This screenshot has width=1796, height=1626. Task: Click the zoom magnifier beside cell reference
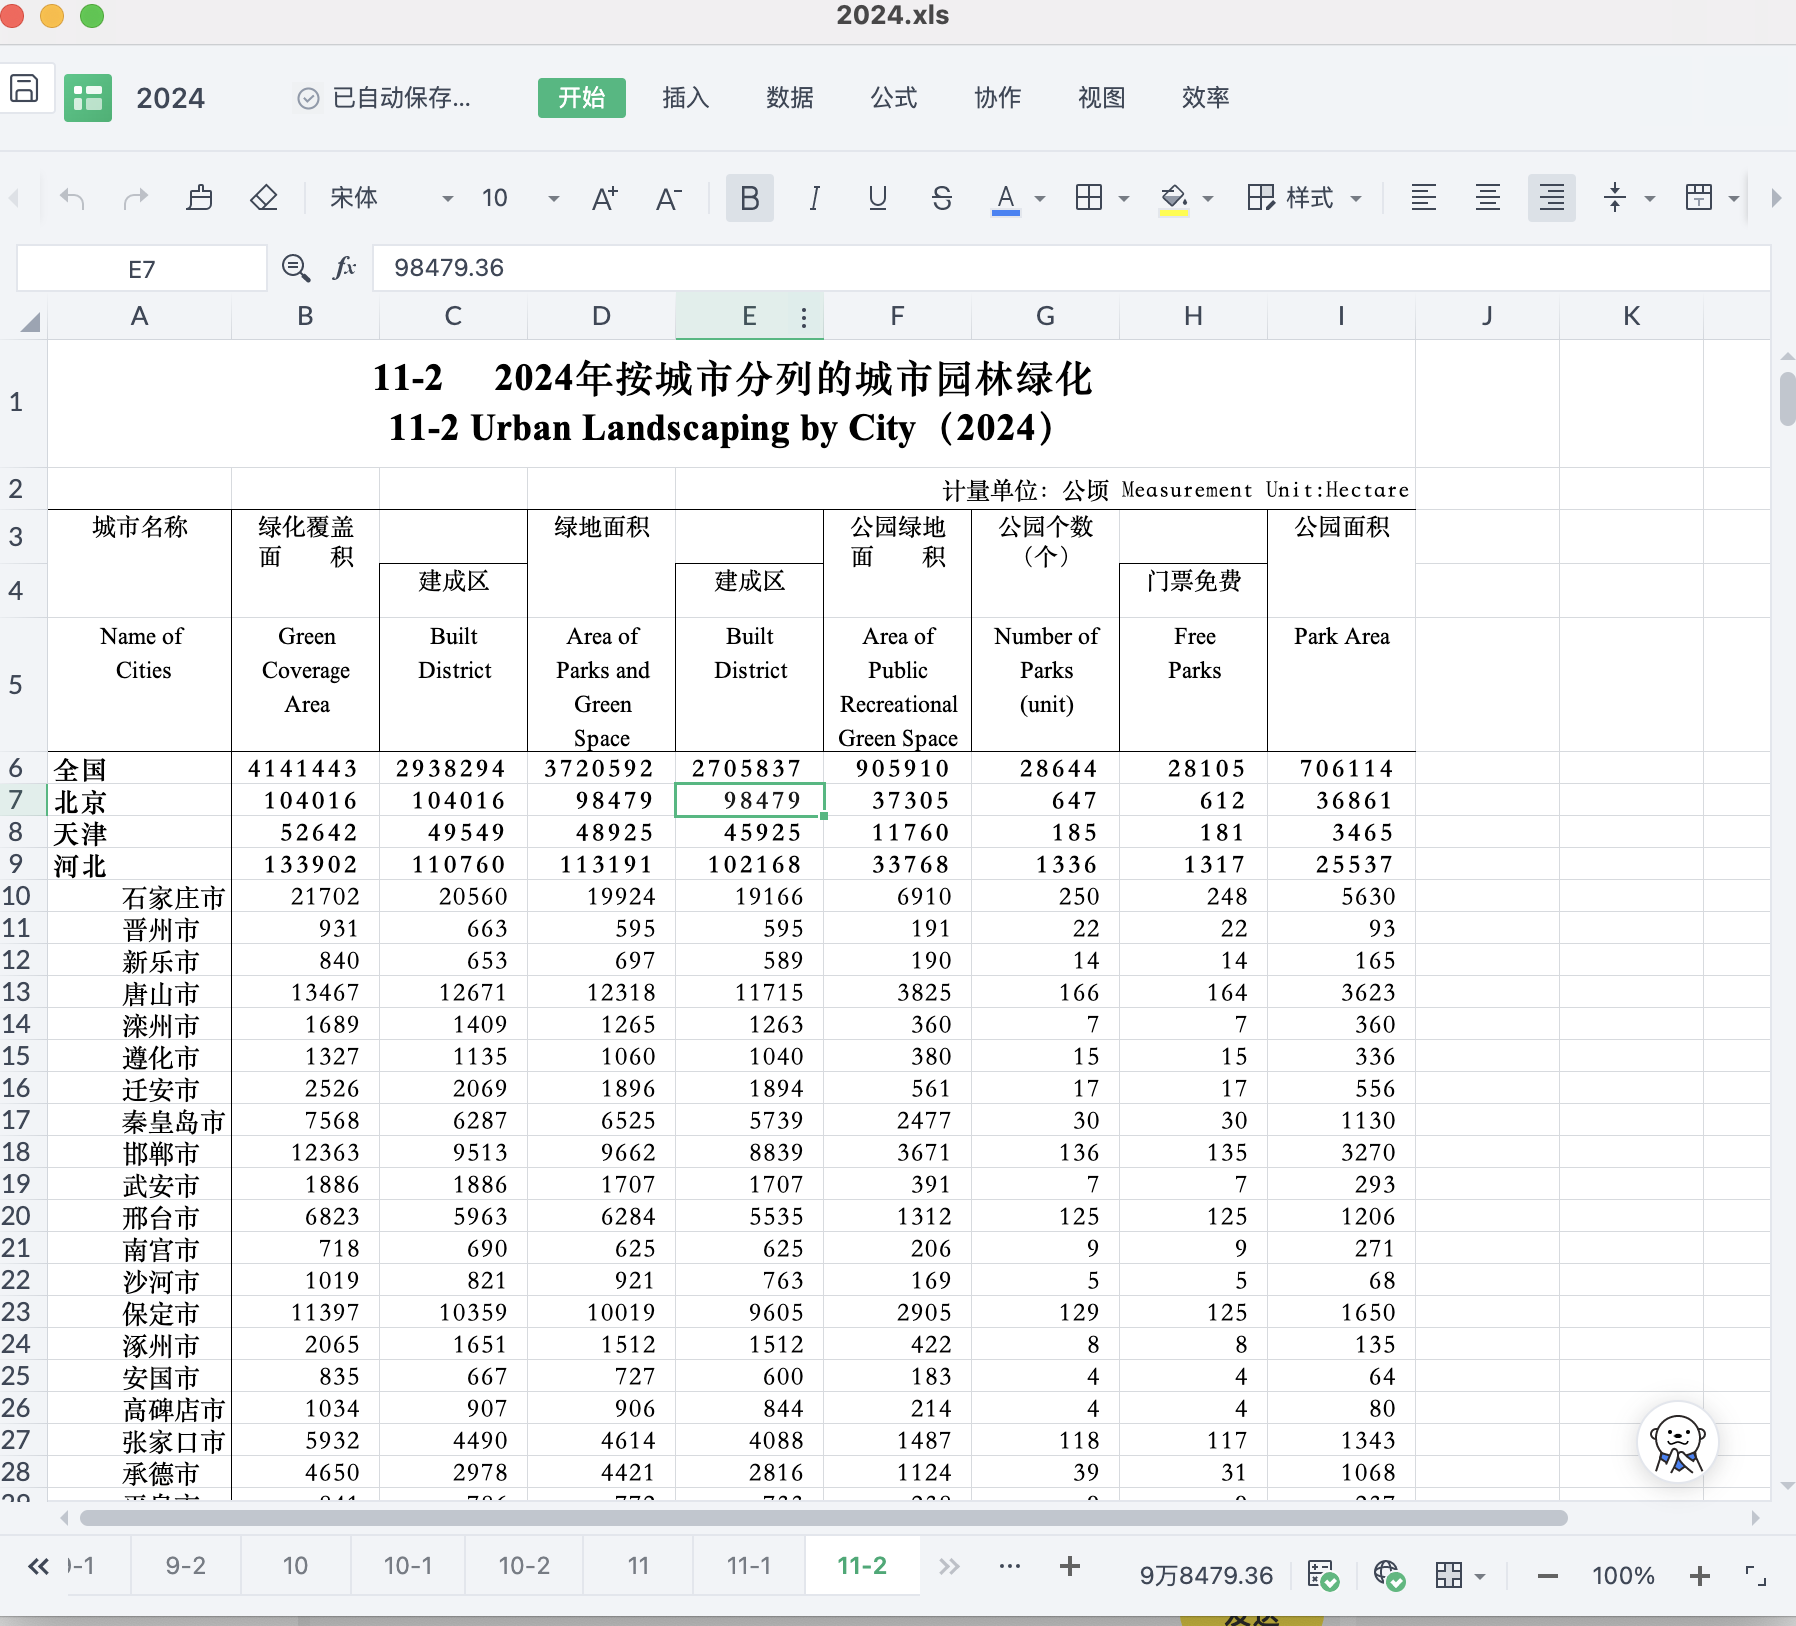(x=295, y=268)
